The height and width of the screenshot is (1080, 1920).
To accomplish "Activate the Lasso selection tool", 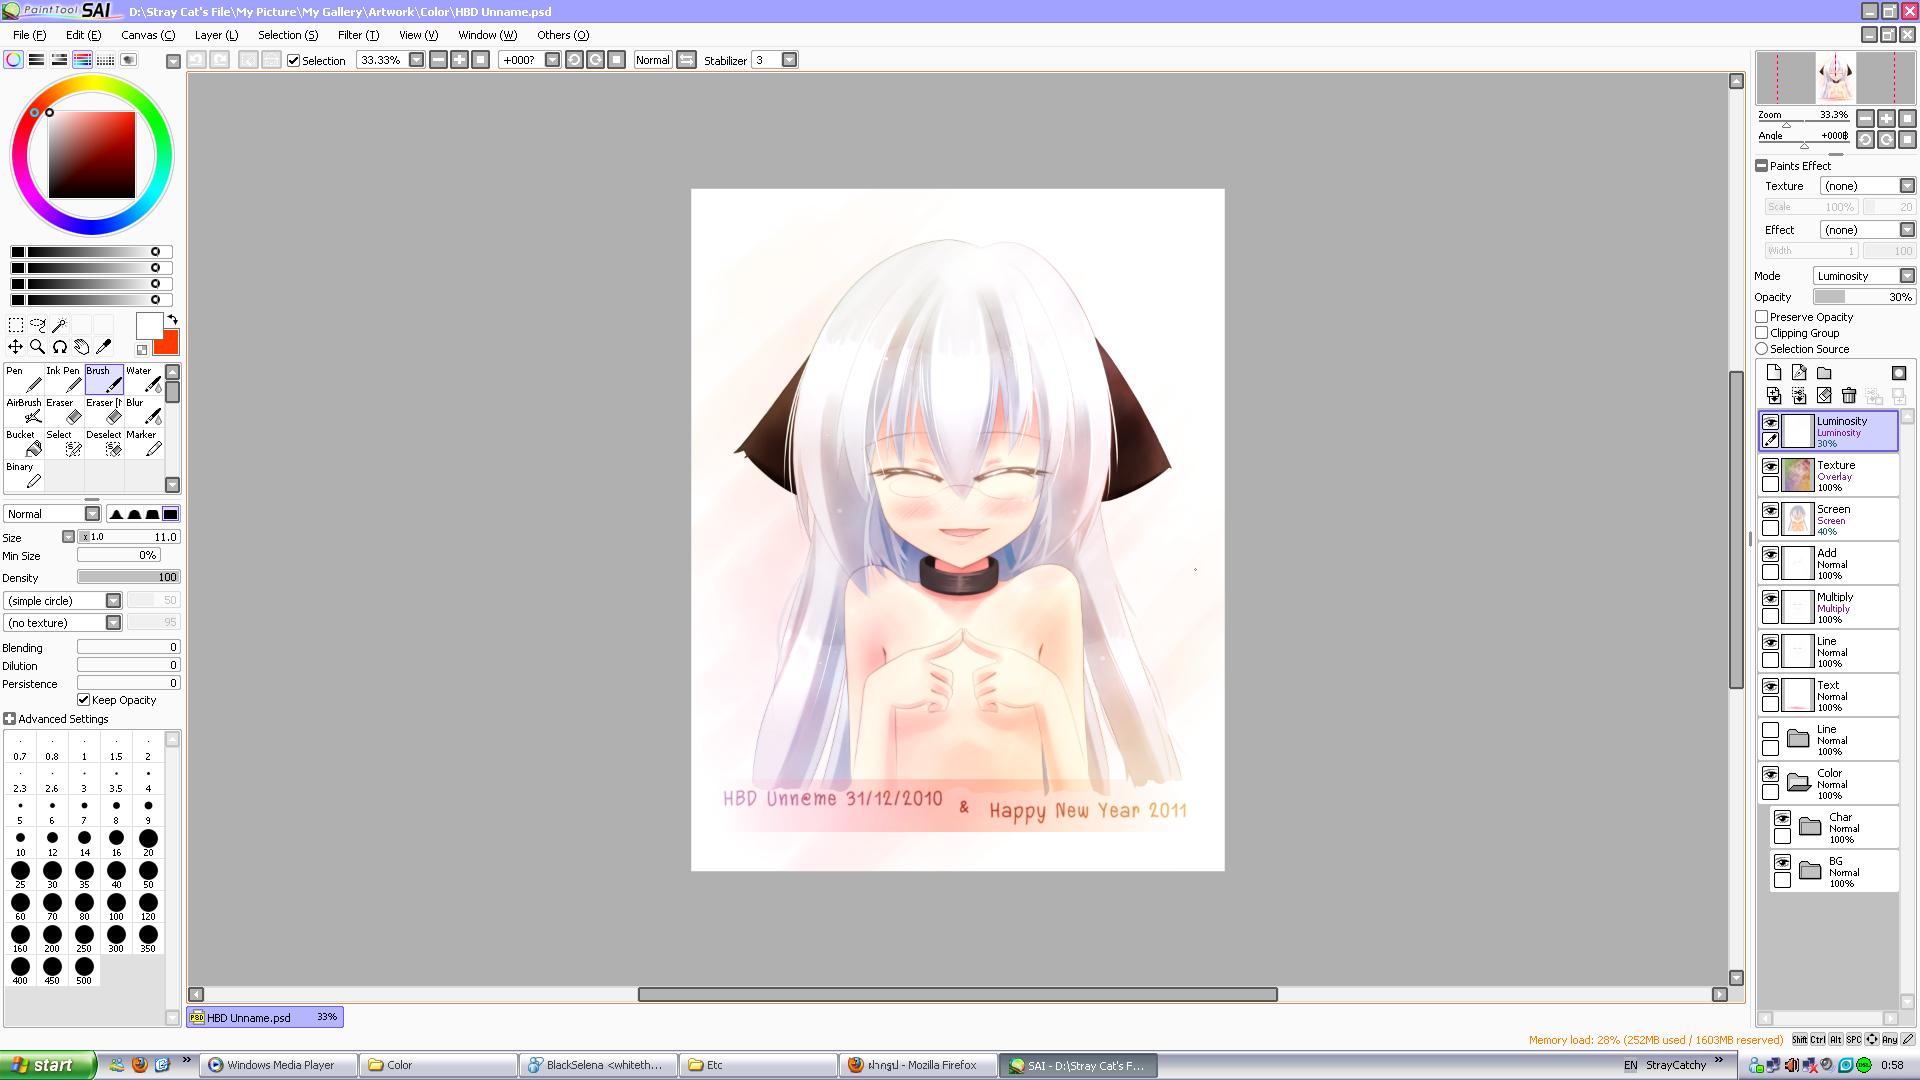I will click(x=37, y=325).
